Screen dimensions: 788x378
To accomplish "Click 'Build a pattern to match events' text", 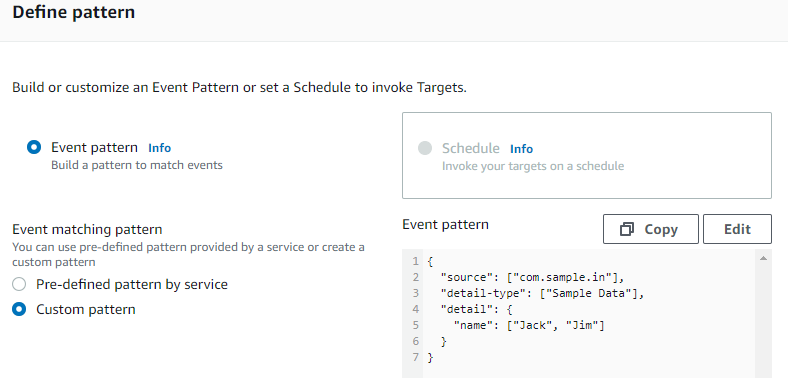I will 137,165.
